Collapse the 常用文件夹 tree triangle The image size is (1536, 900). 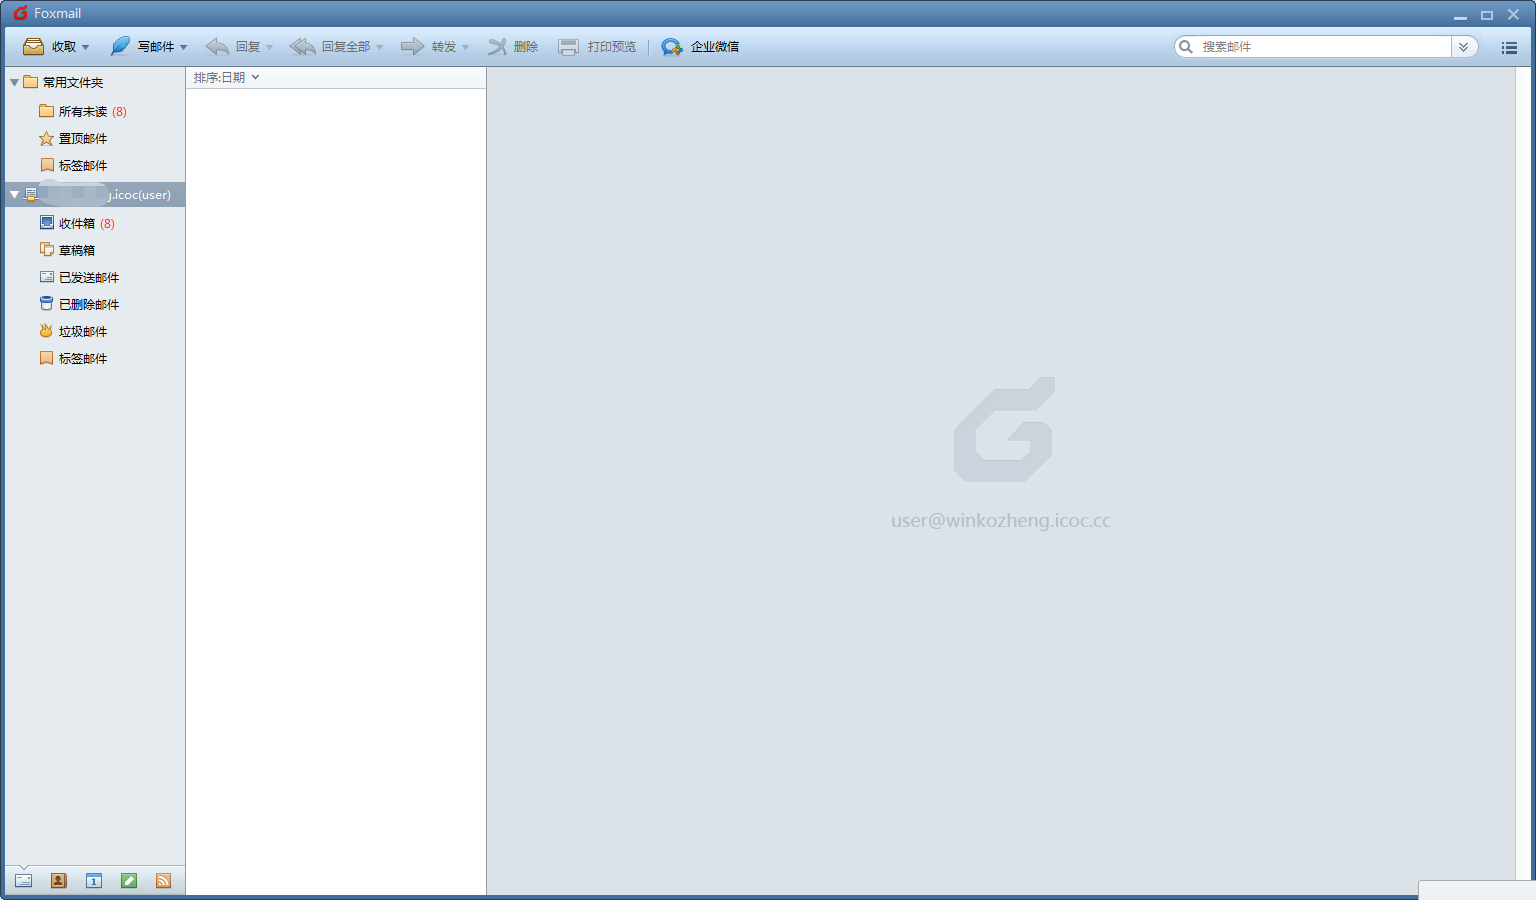(14, 83)
